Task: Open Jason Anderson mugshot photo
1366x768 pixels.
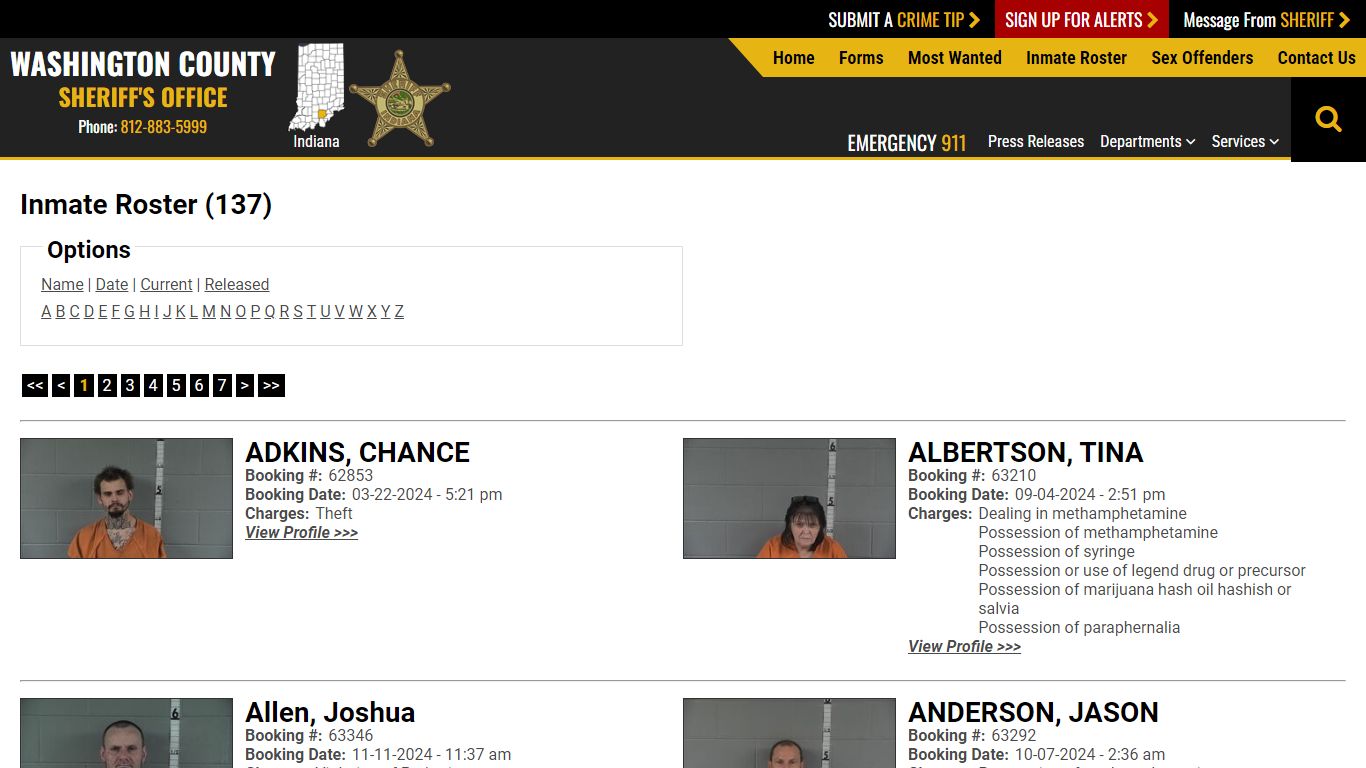Action: pyautogui.click(x=789, y=733)
